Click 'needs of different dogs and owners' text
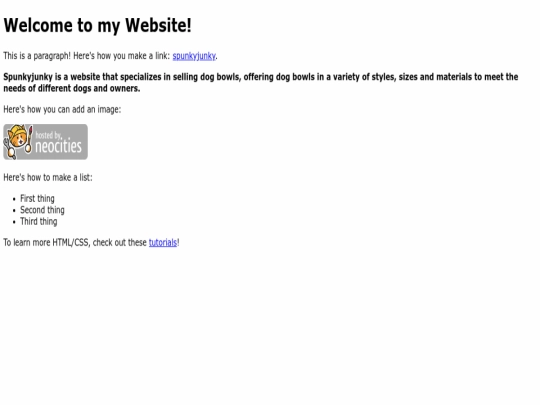This screenshot has width=540, height=405. [x=72, y=88]
